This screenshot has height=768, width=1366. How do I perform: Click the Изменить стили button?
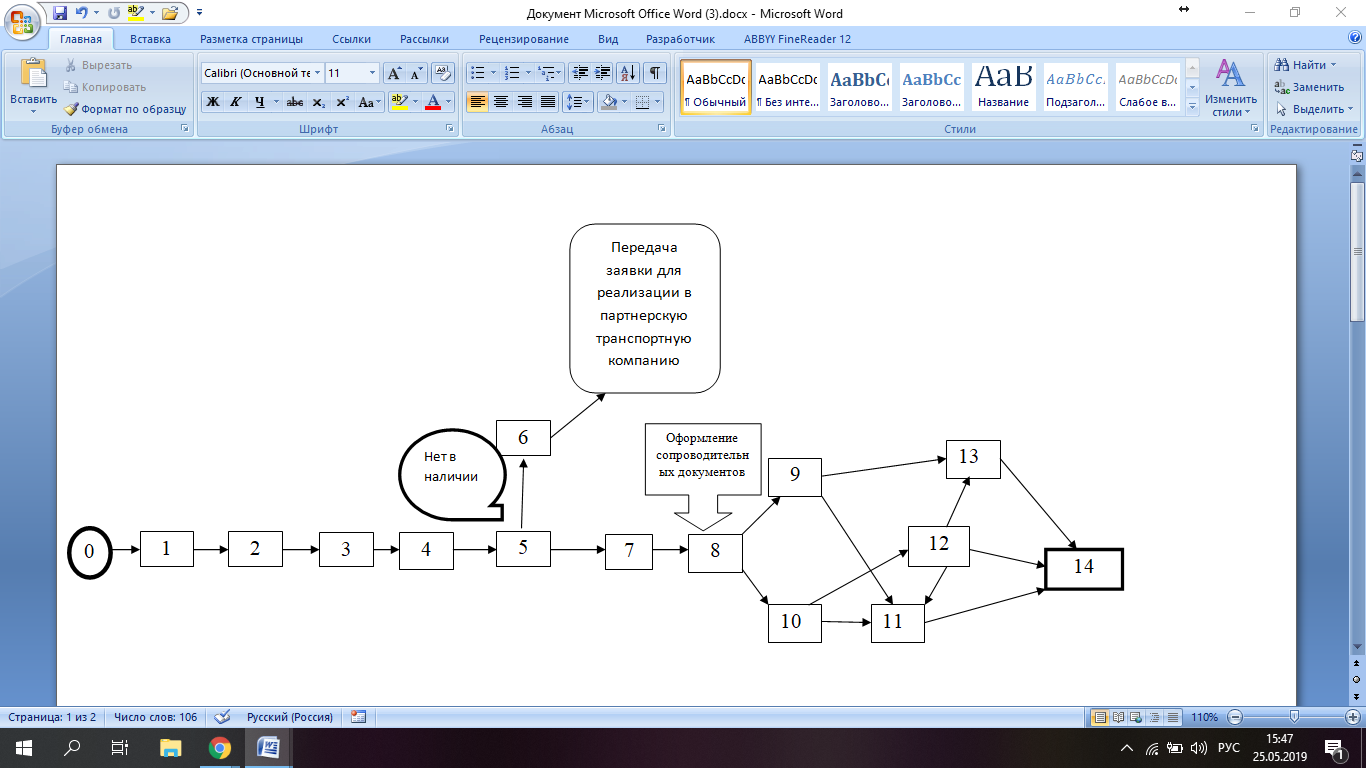tap(1230, 87)
